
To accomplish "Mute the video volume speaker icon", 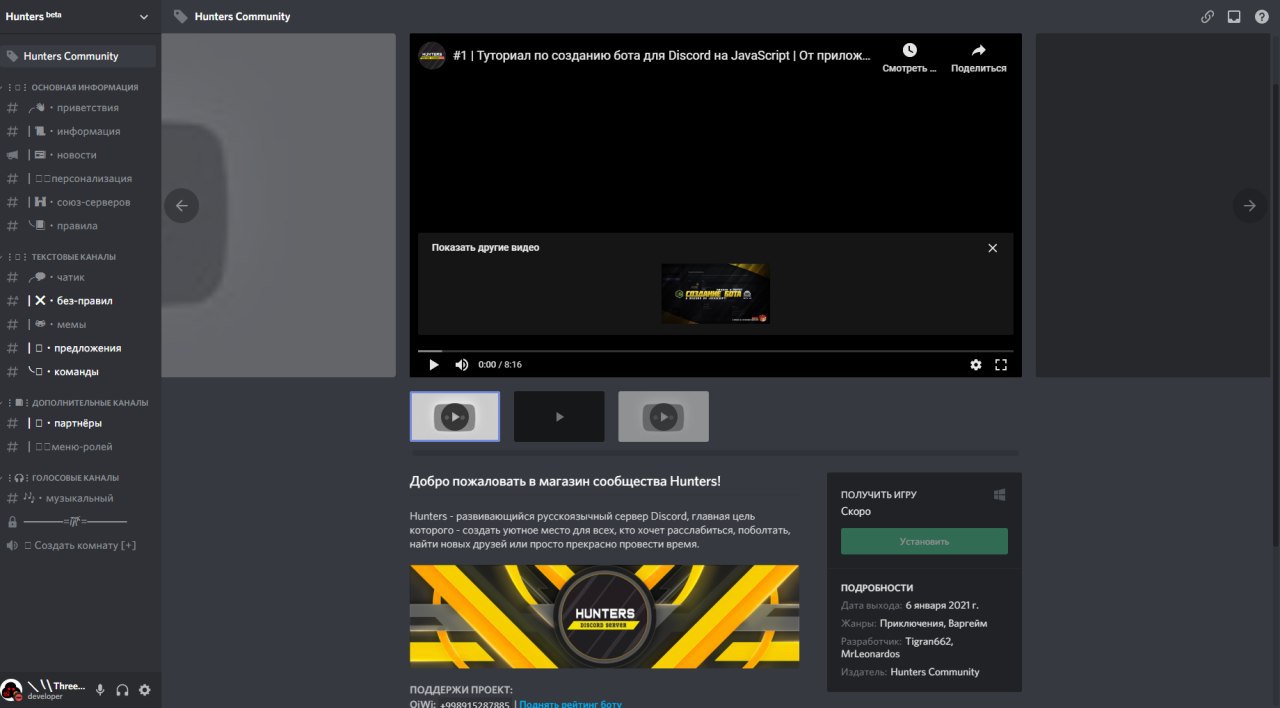I will pos(461,365).
